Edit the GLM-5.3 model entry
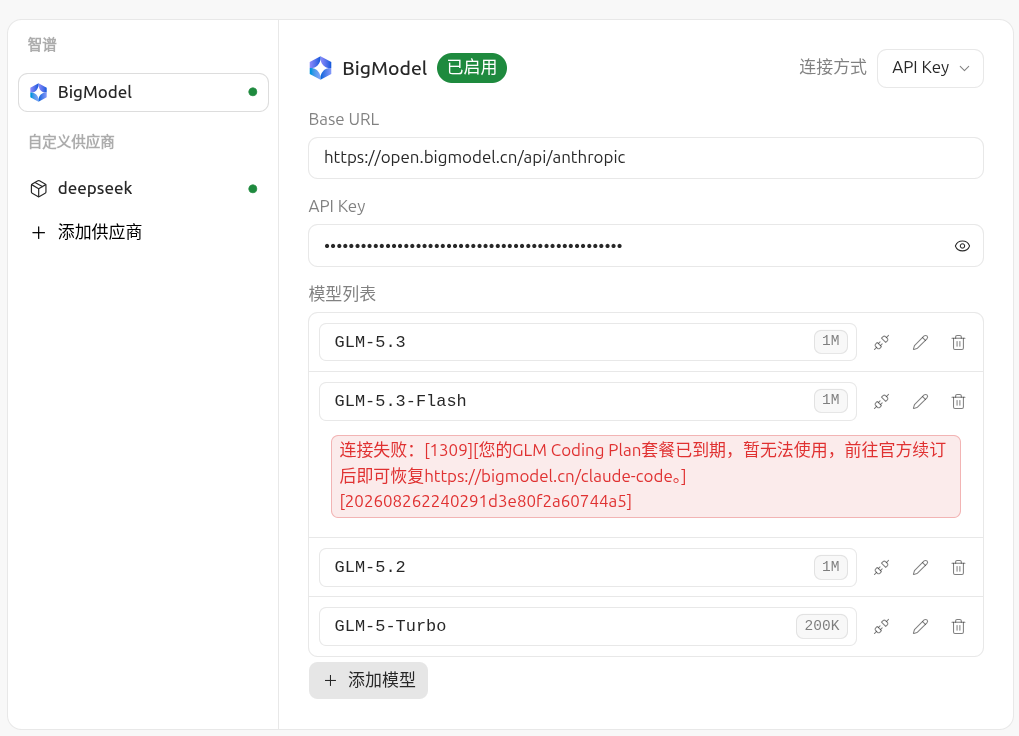 [x=920, y=342]
